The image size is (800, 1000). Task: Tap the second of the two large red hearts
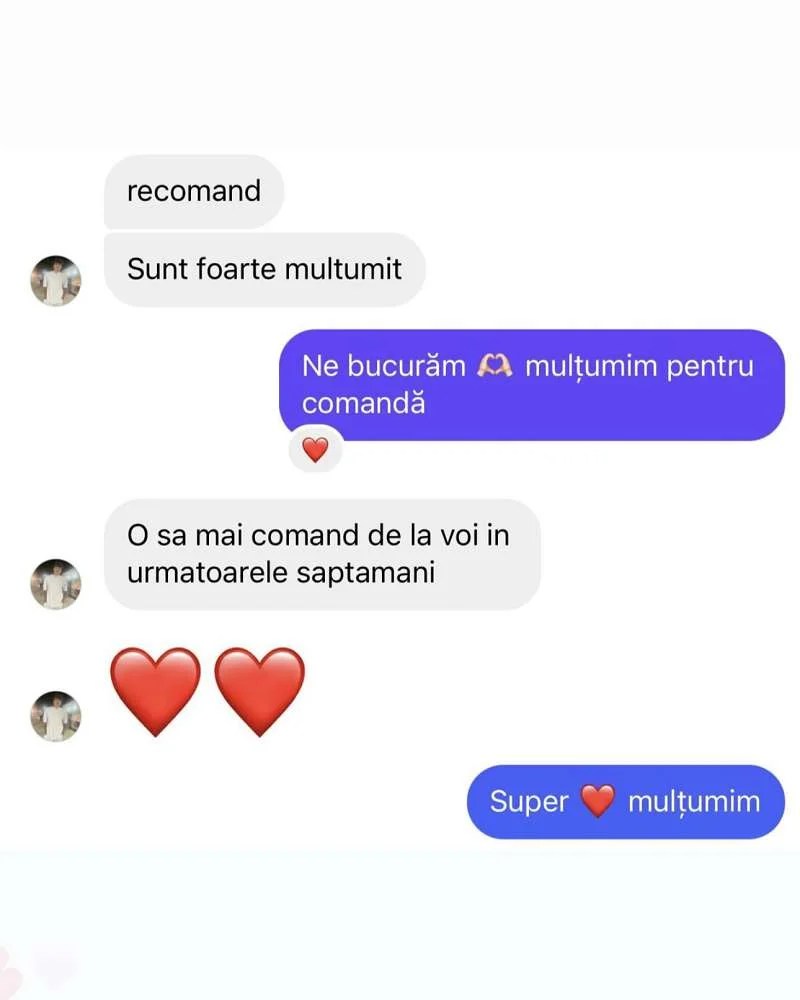coord(259,691)
